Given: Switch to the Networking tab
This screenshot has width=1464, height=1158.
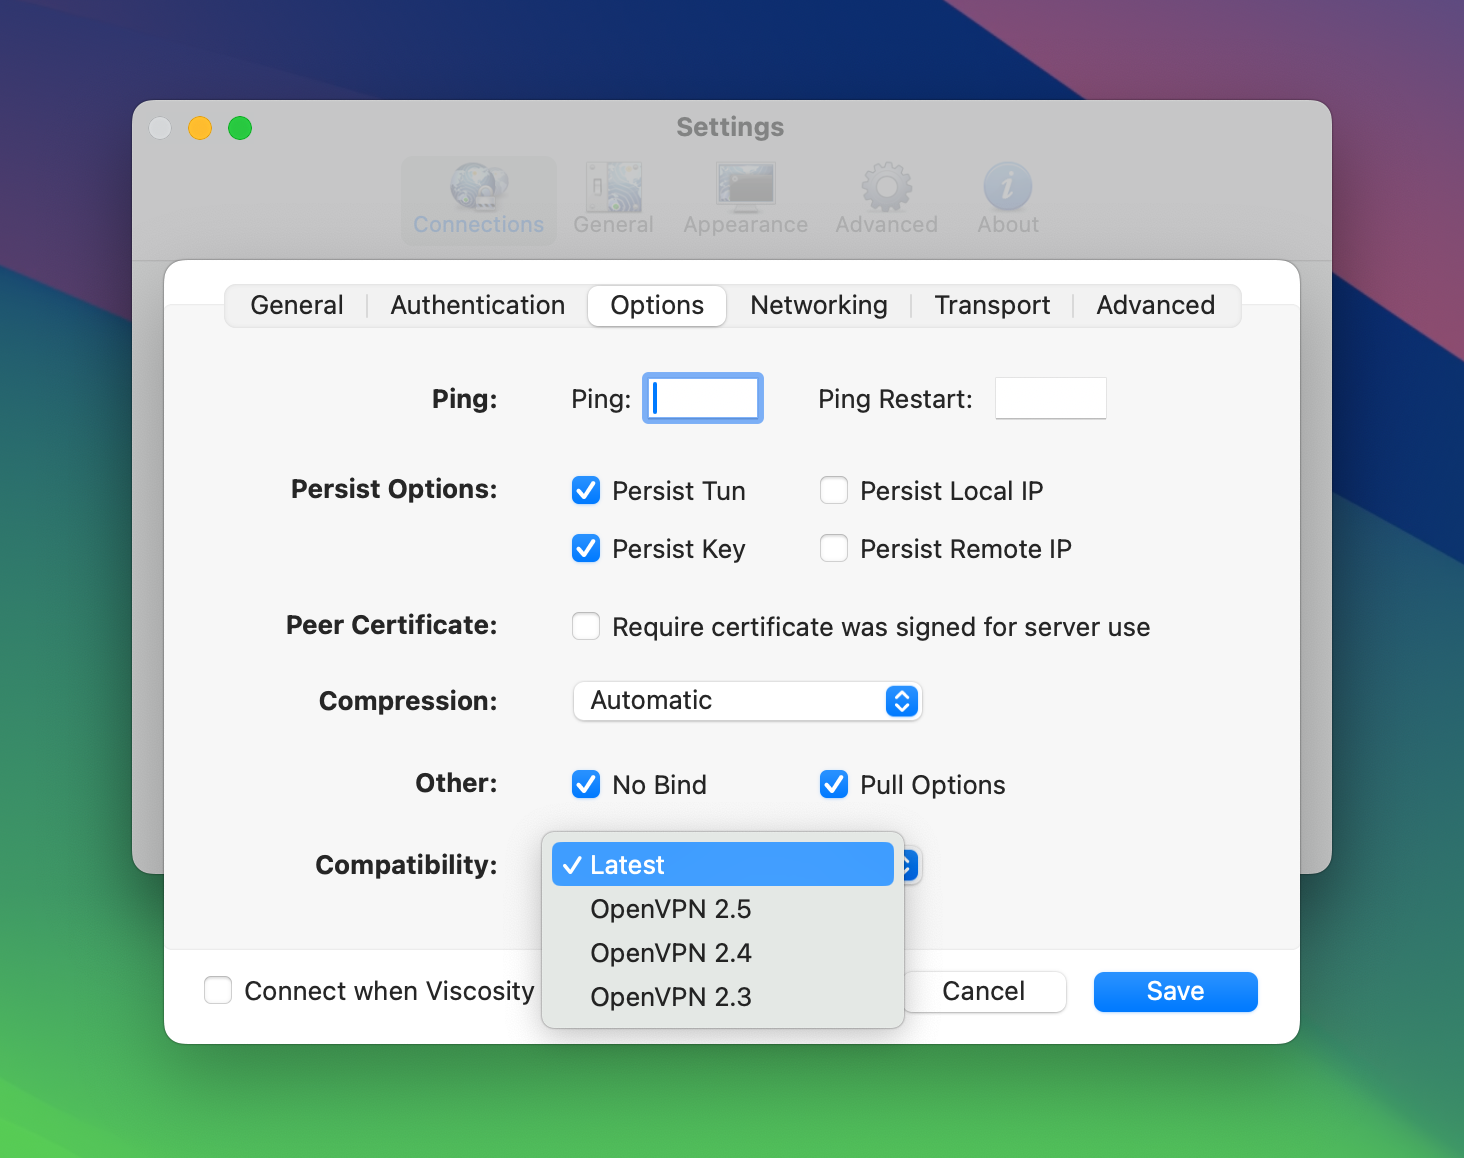Looking at the screenshot, I should [819, 305].
